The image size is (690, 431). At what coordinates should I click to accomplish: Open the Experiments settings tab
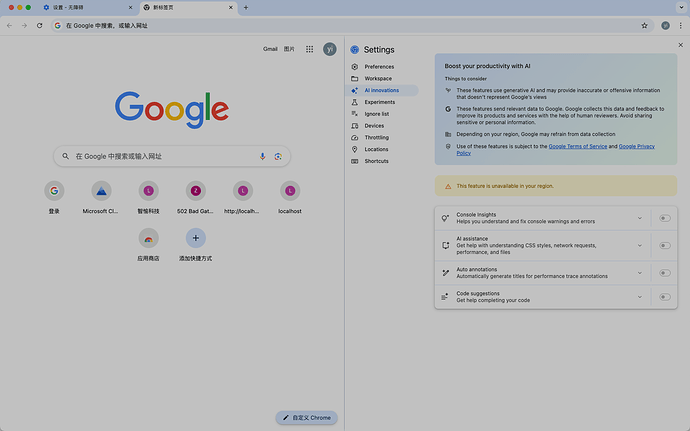(382, 102)
